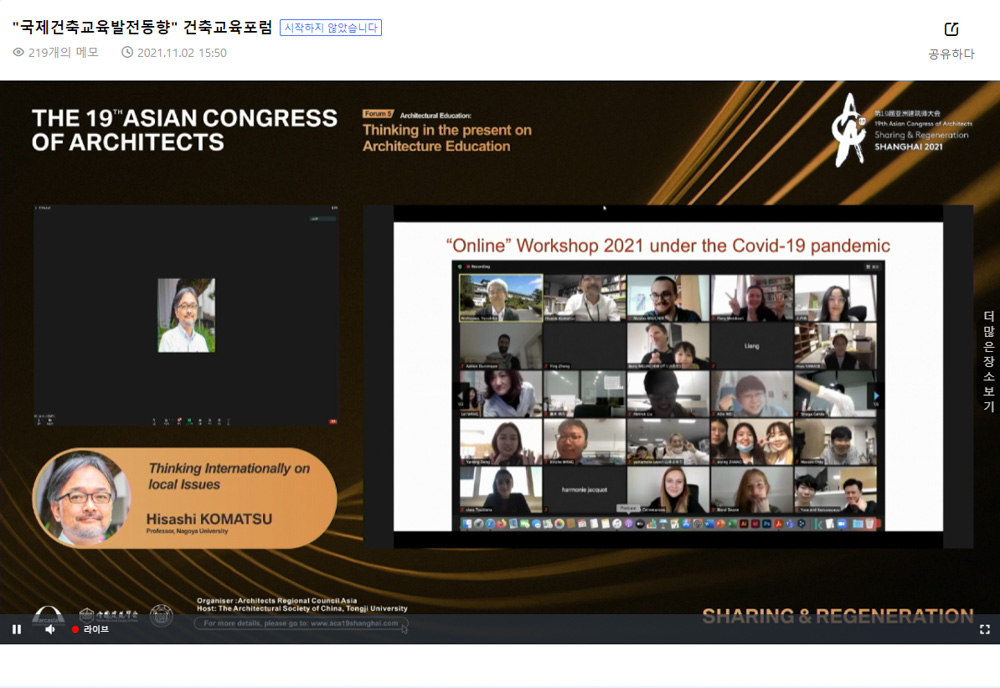1000x688 pixels.
Task: Click the 219개의 메모 view count text
Action: [63, 52]
